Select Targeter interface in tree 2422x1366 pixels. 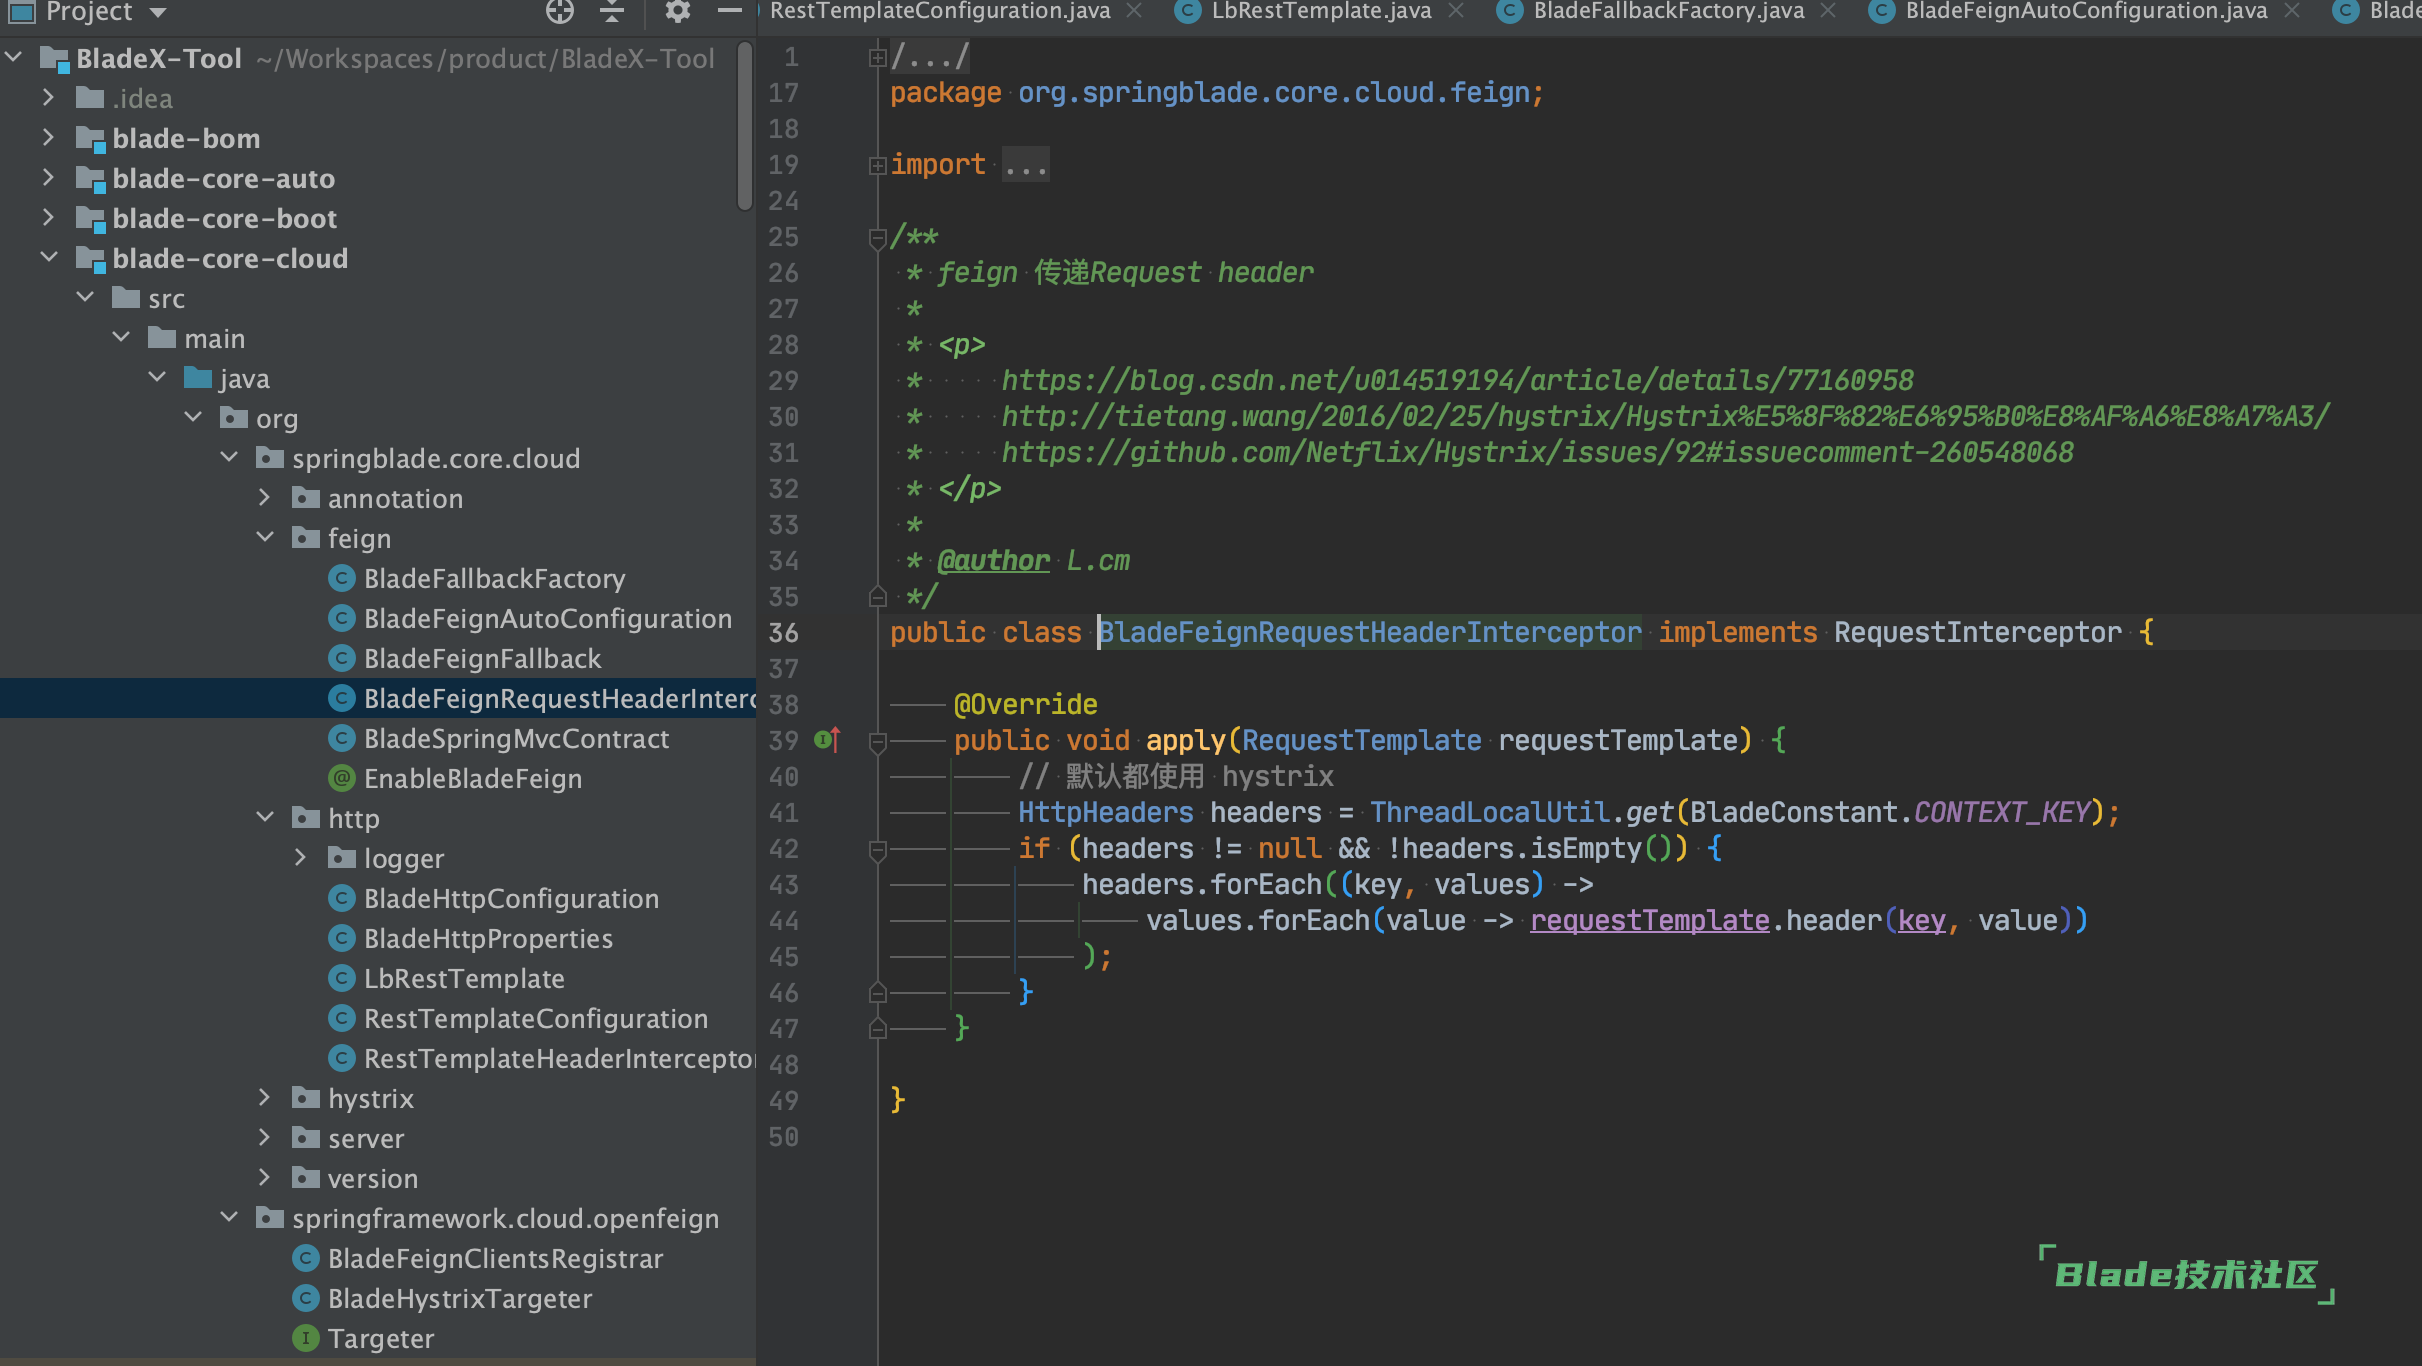click(x=381, y=1338)
